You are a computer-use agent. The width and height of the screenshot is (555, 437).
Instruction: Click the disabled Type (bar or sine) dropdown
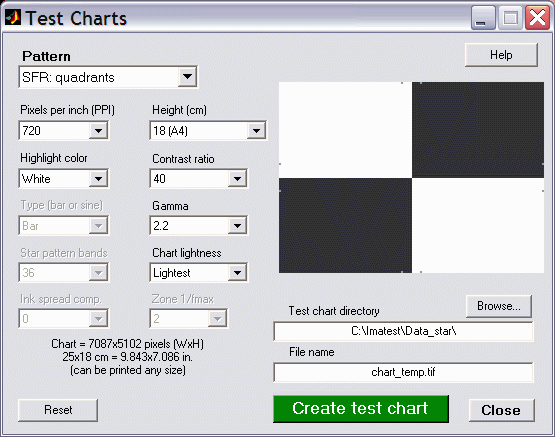pos(64,225)
